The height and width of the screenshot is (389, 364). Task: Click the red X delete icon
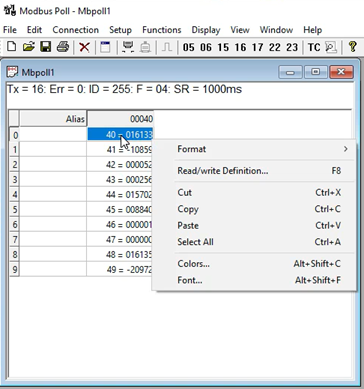coord(84,47)
